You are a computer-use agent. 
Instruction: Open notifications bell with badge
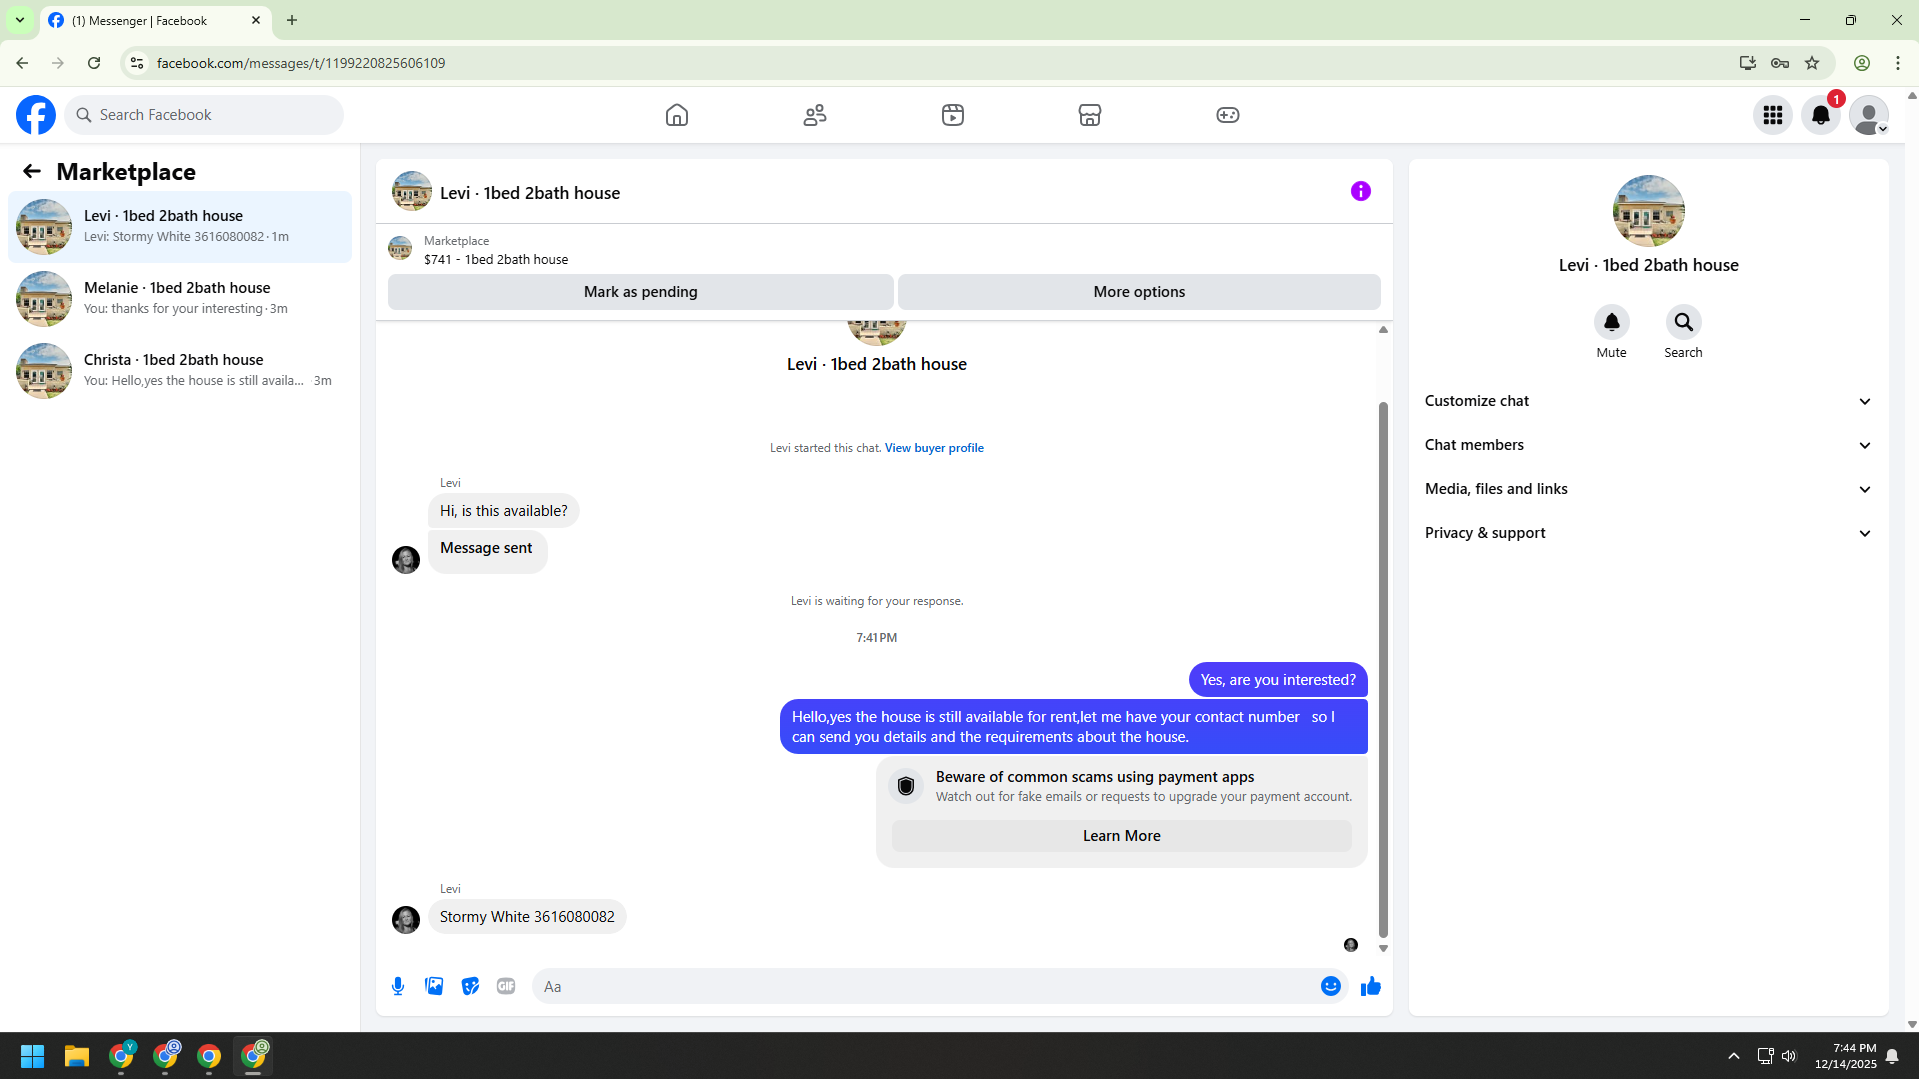point(1821,115)
